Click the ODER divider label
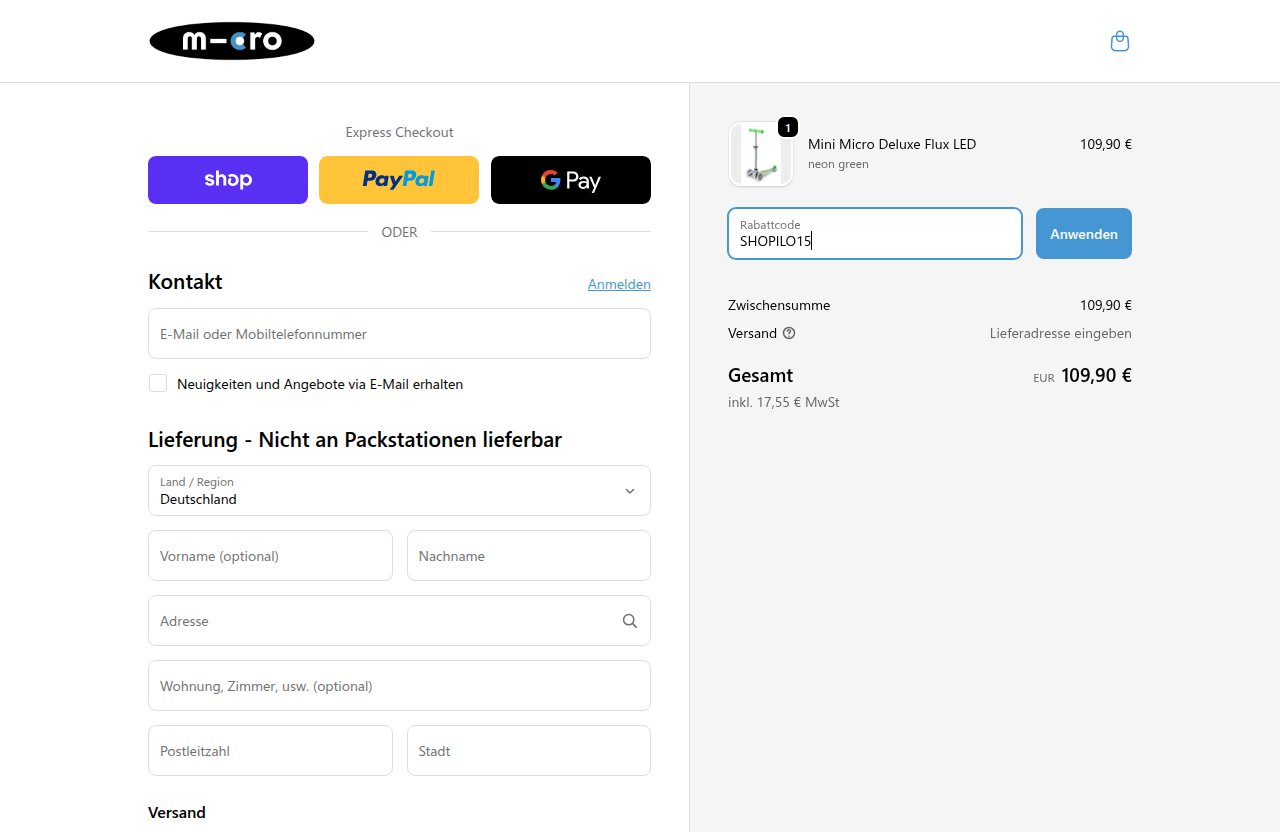The image size is (1280, 832). coord(399,232)
